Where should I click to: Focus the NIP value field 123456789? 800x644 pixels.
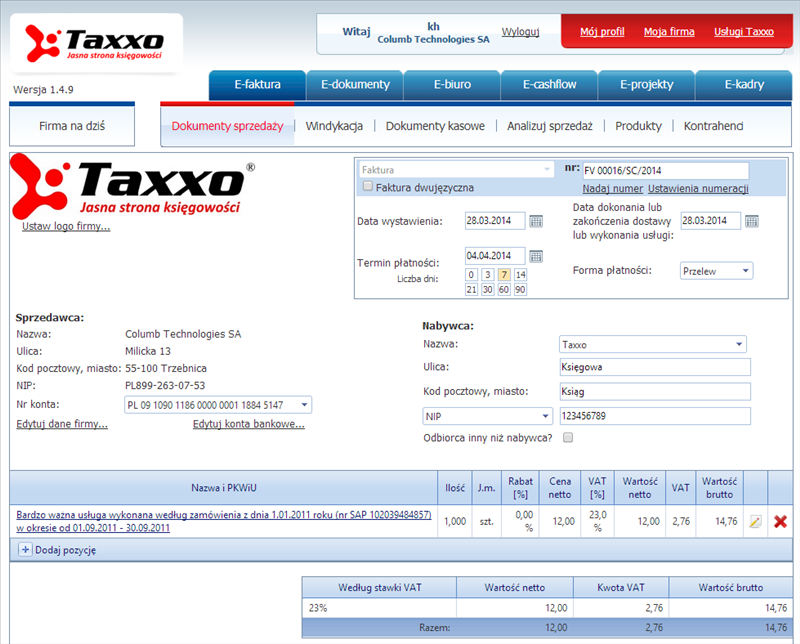(655, 416)
